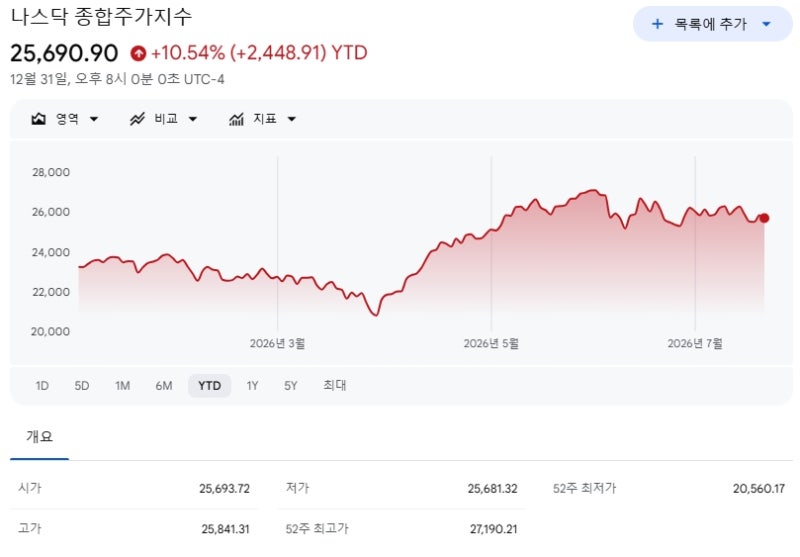Image resolution: width=800 pixels, height=557 pixels.
Task: Expand the 지표 dropdown arrow
Action: click(x=292, y=119)
